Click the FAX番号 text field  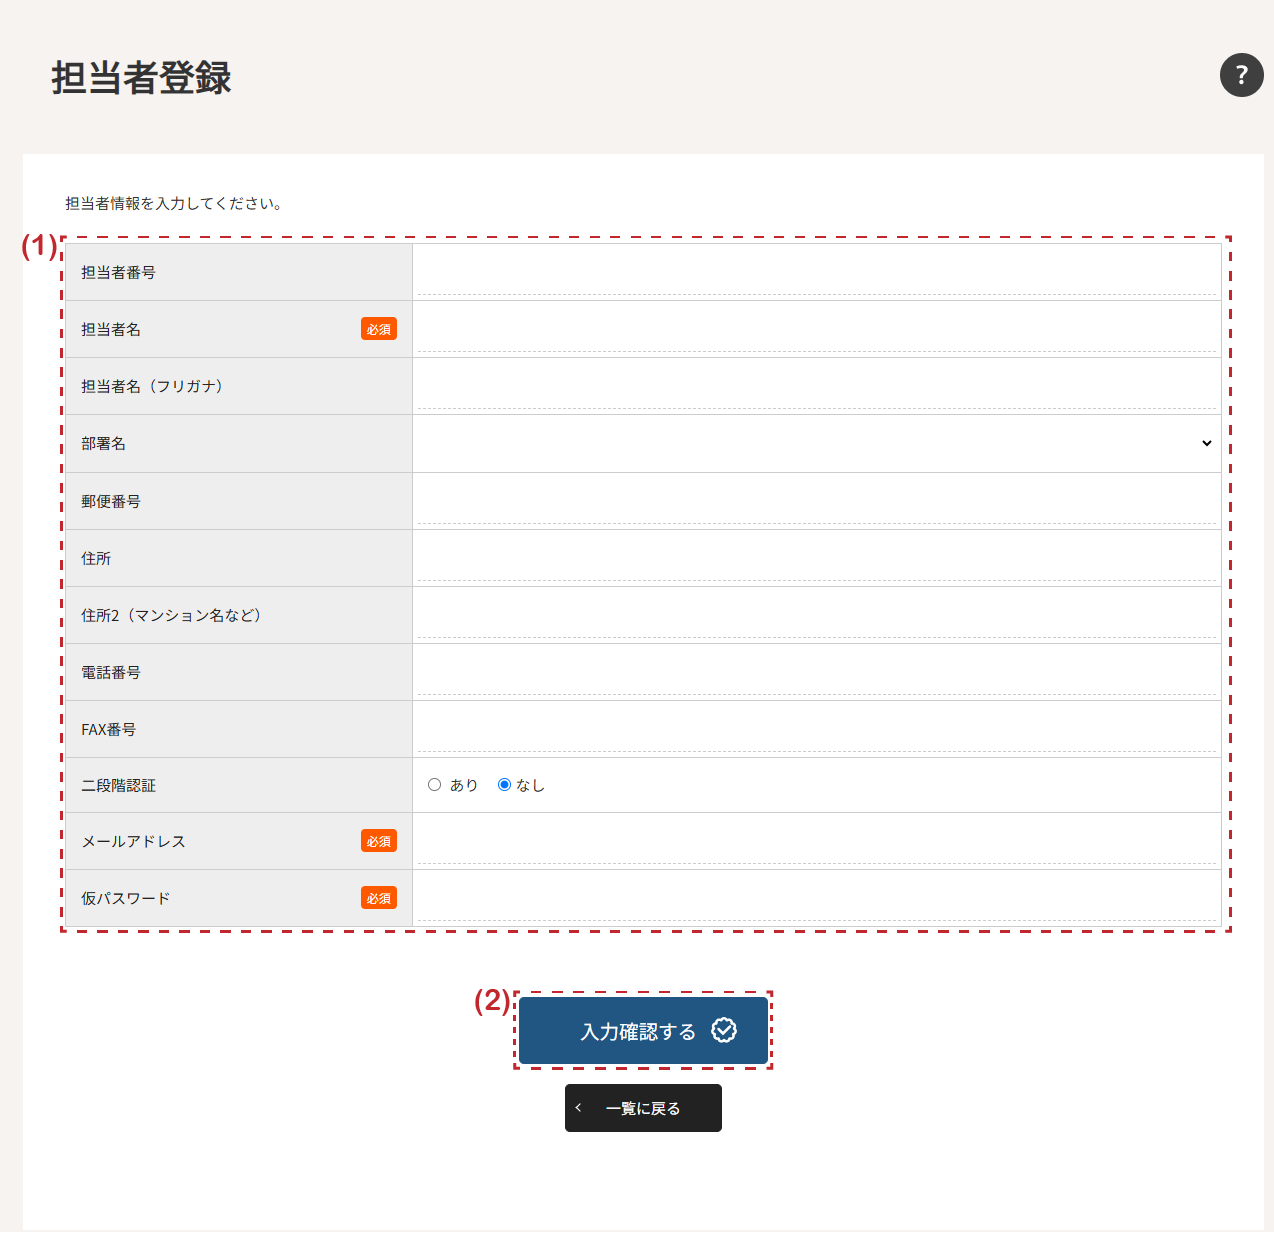coord(816,729)
